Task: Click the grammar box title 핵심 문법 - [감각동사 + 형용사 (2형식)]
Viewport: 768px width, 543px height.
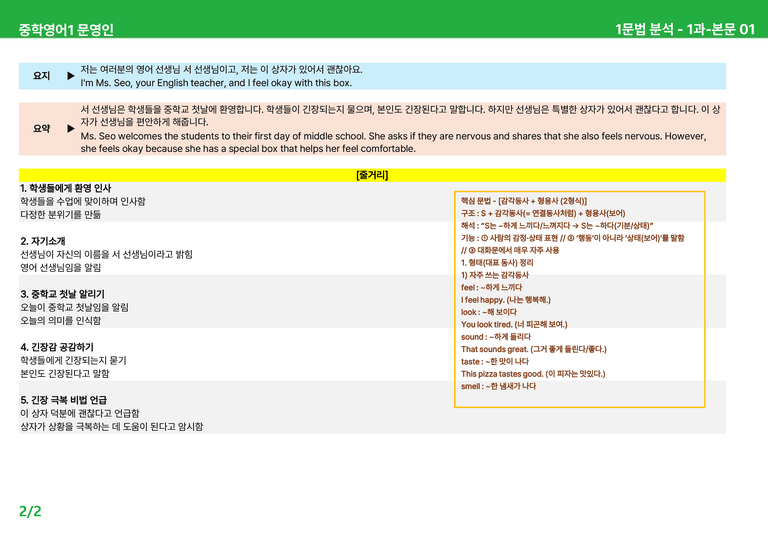Action: (x=524, y=201)
